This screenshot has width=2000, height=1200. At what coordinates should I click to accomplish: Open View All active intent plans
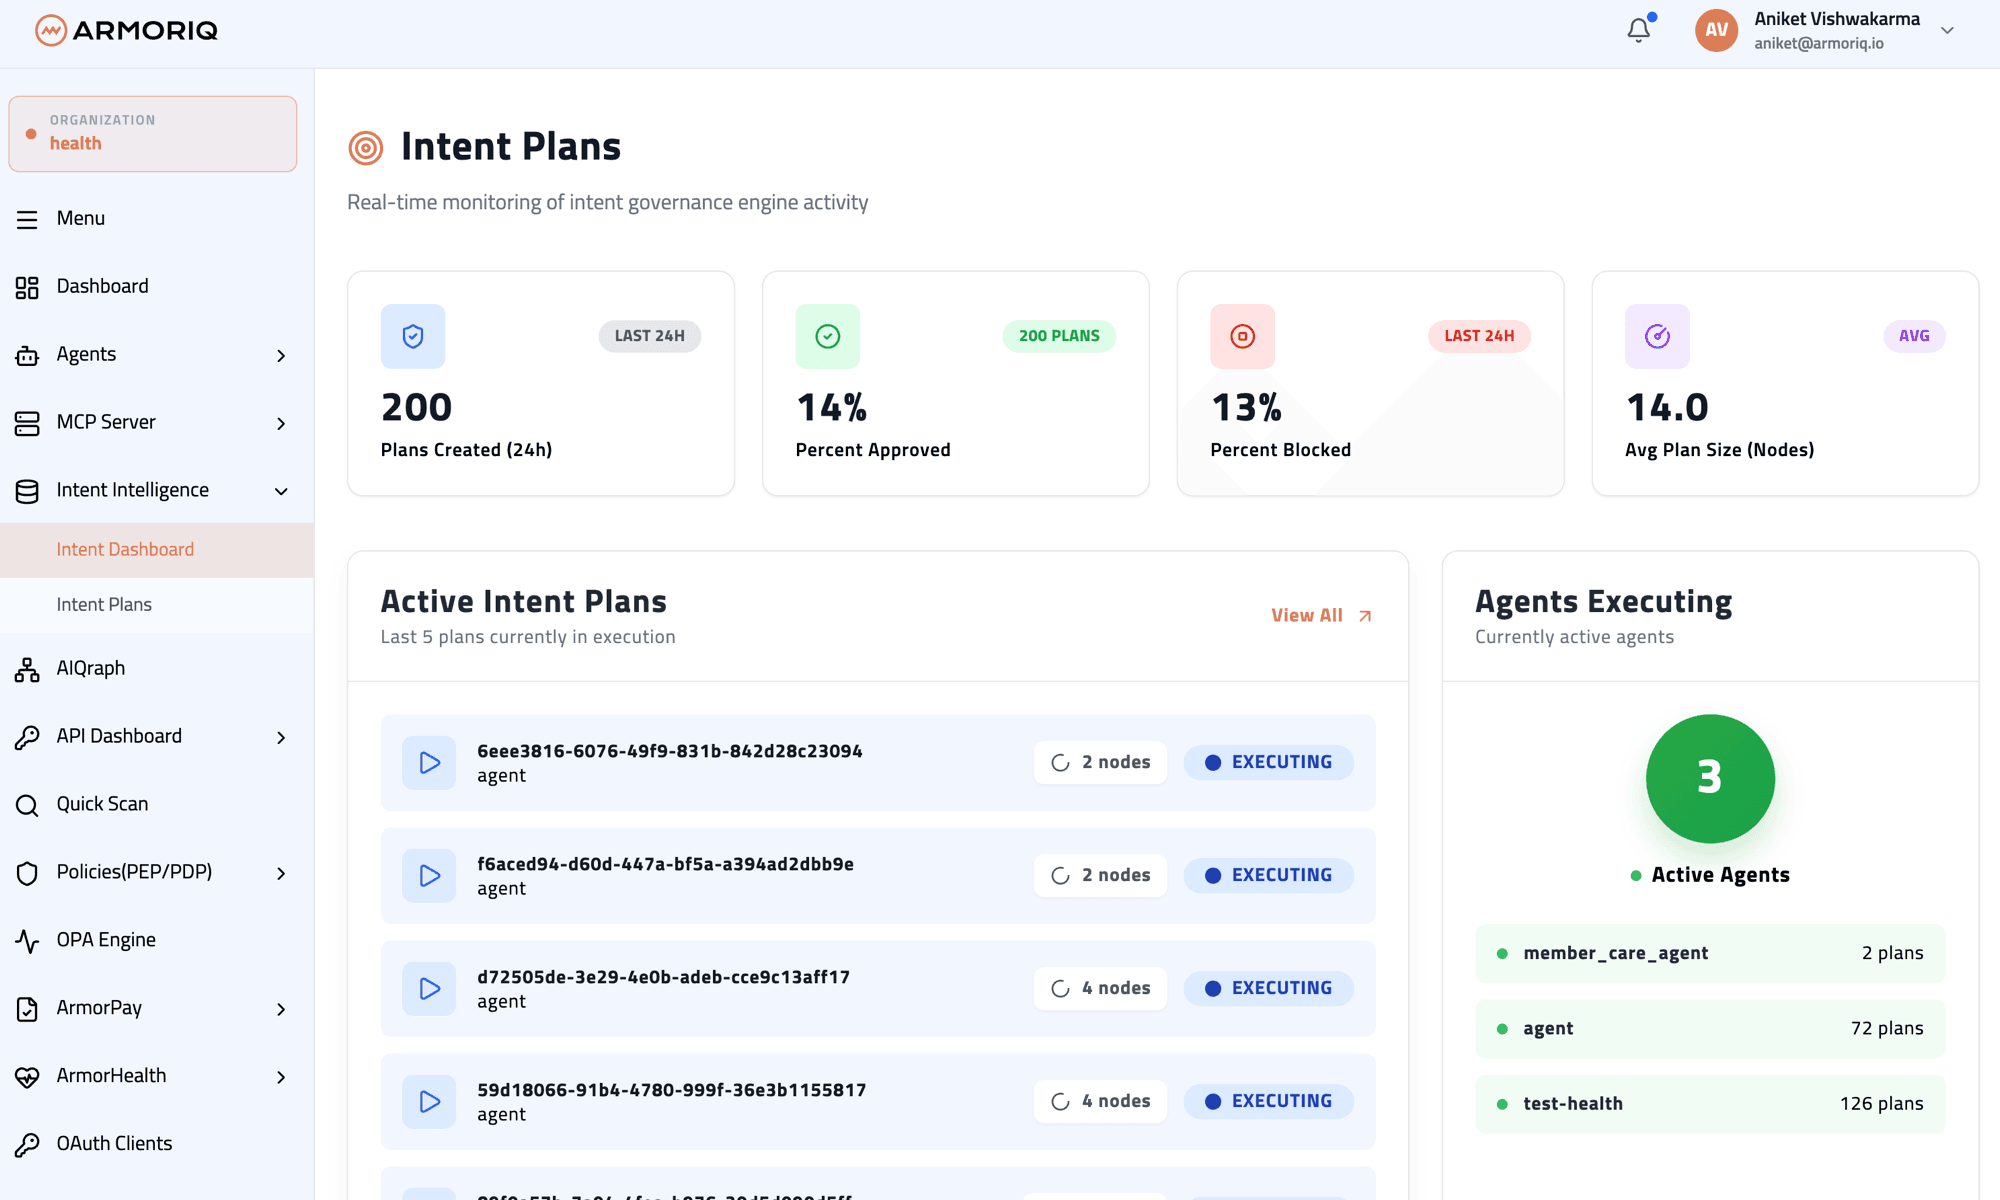pyautogui.click(x=1322, y=616)
